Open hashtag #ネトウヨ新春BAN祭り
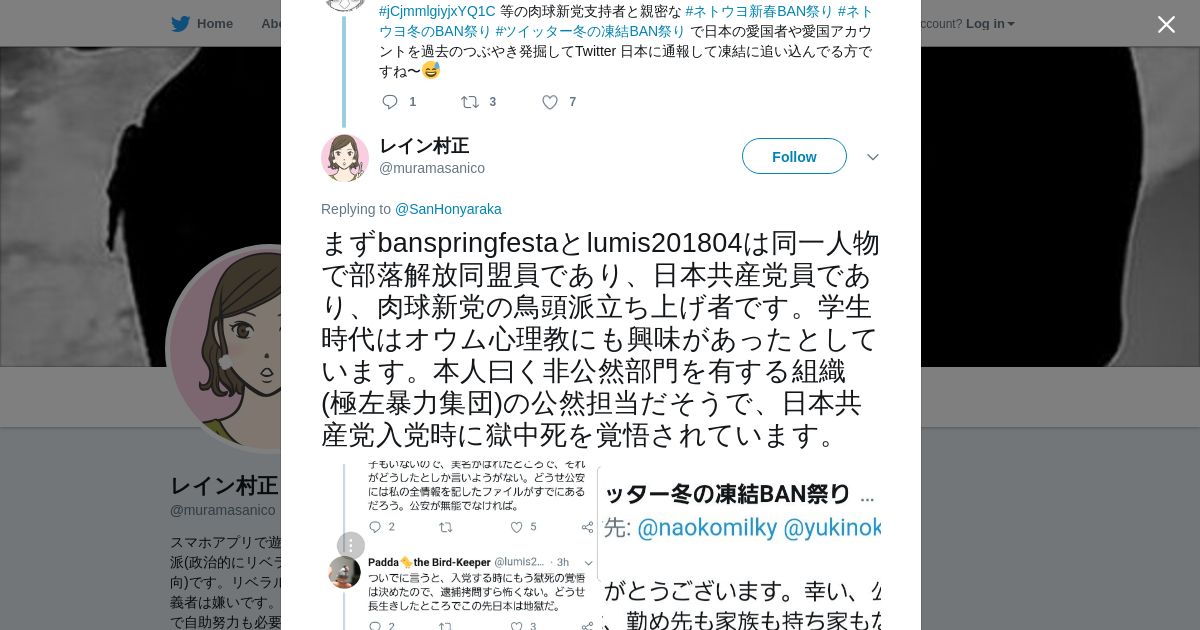This screenshot has height=630, width=1200. (759, 11)
